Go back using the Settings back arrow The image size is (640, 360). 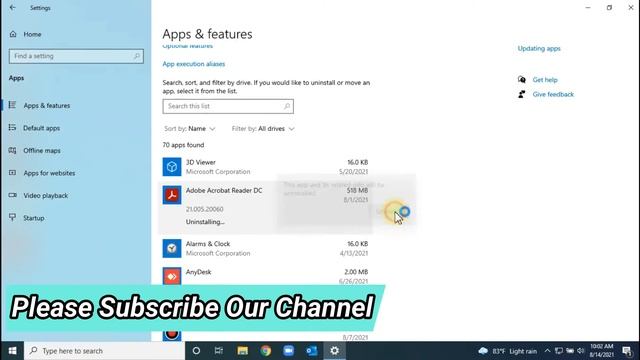13,8
